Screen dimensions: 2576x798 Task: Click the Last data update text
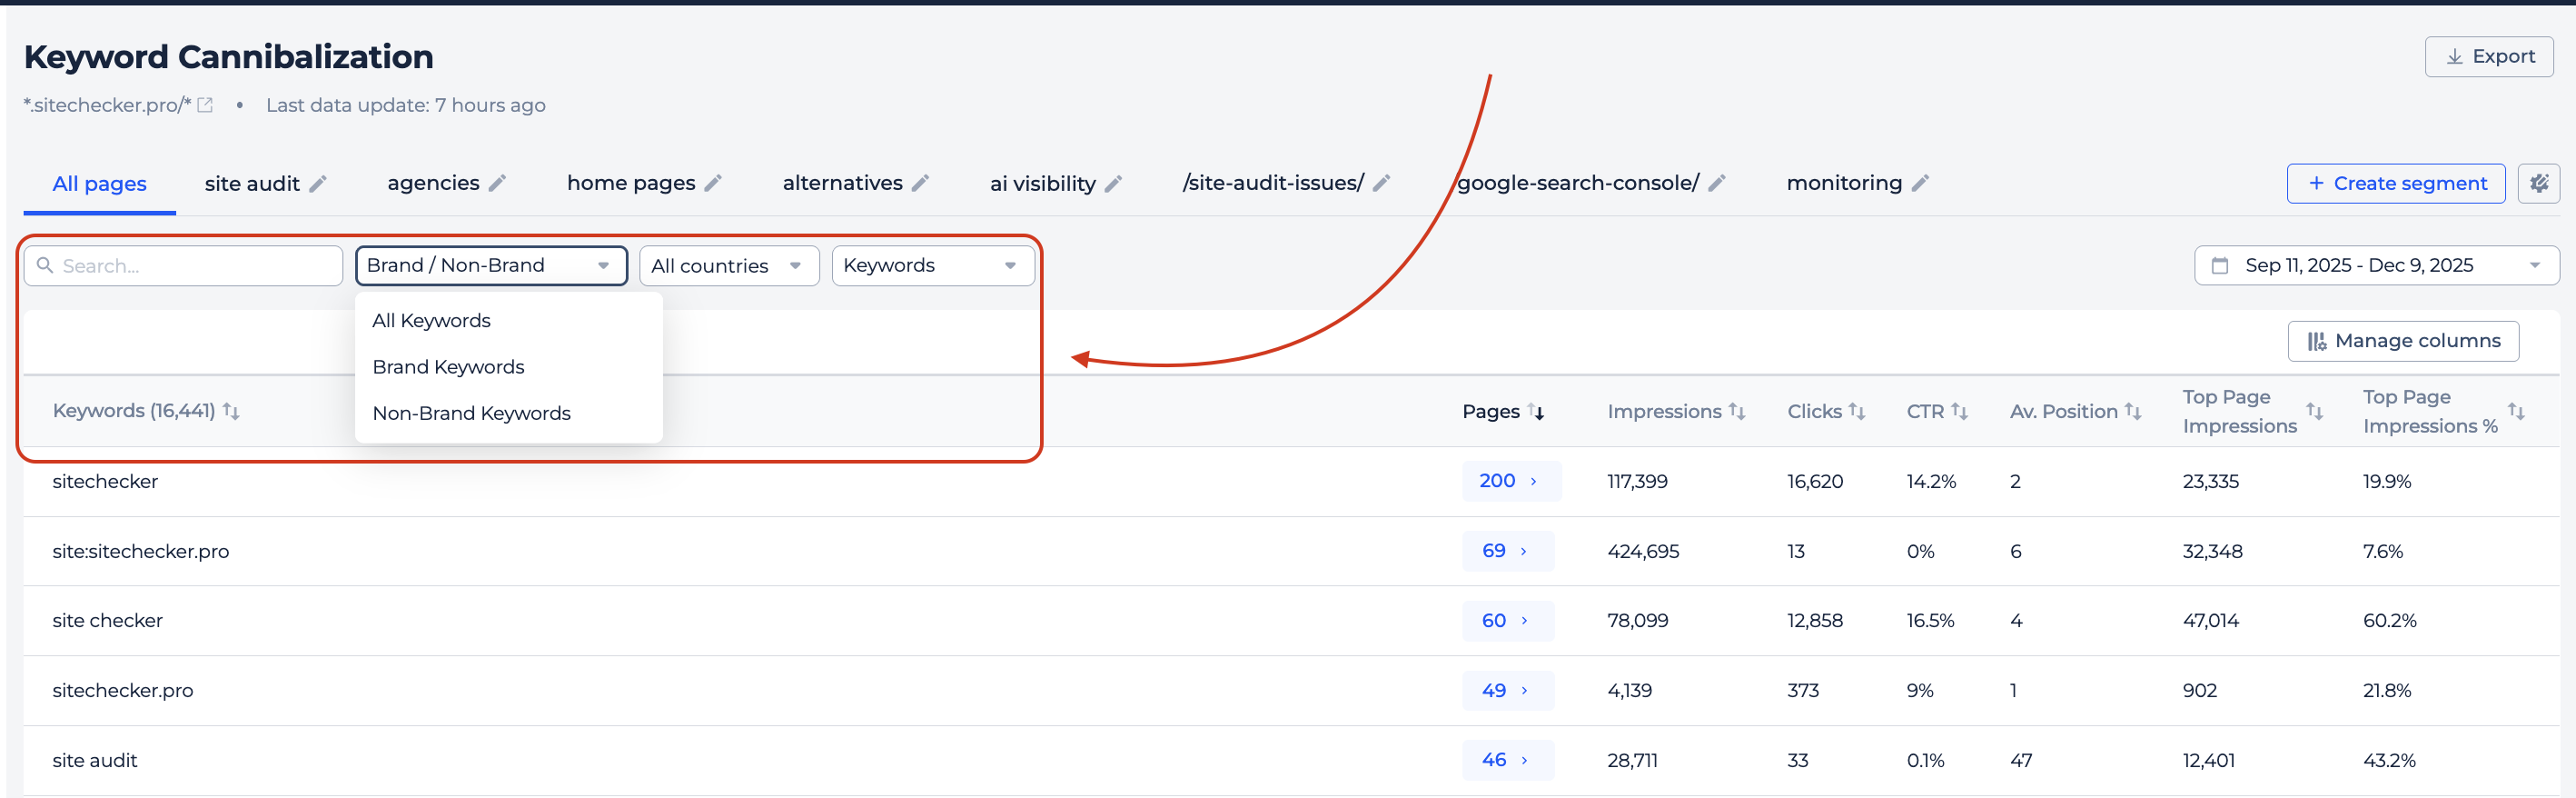[x=405, y=105]
